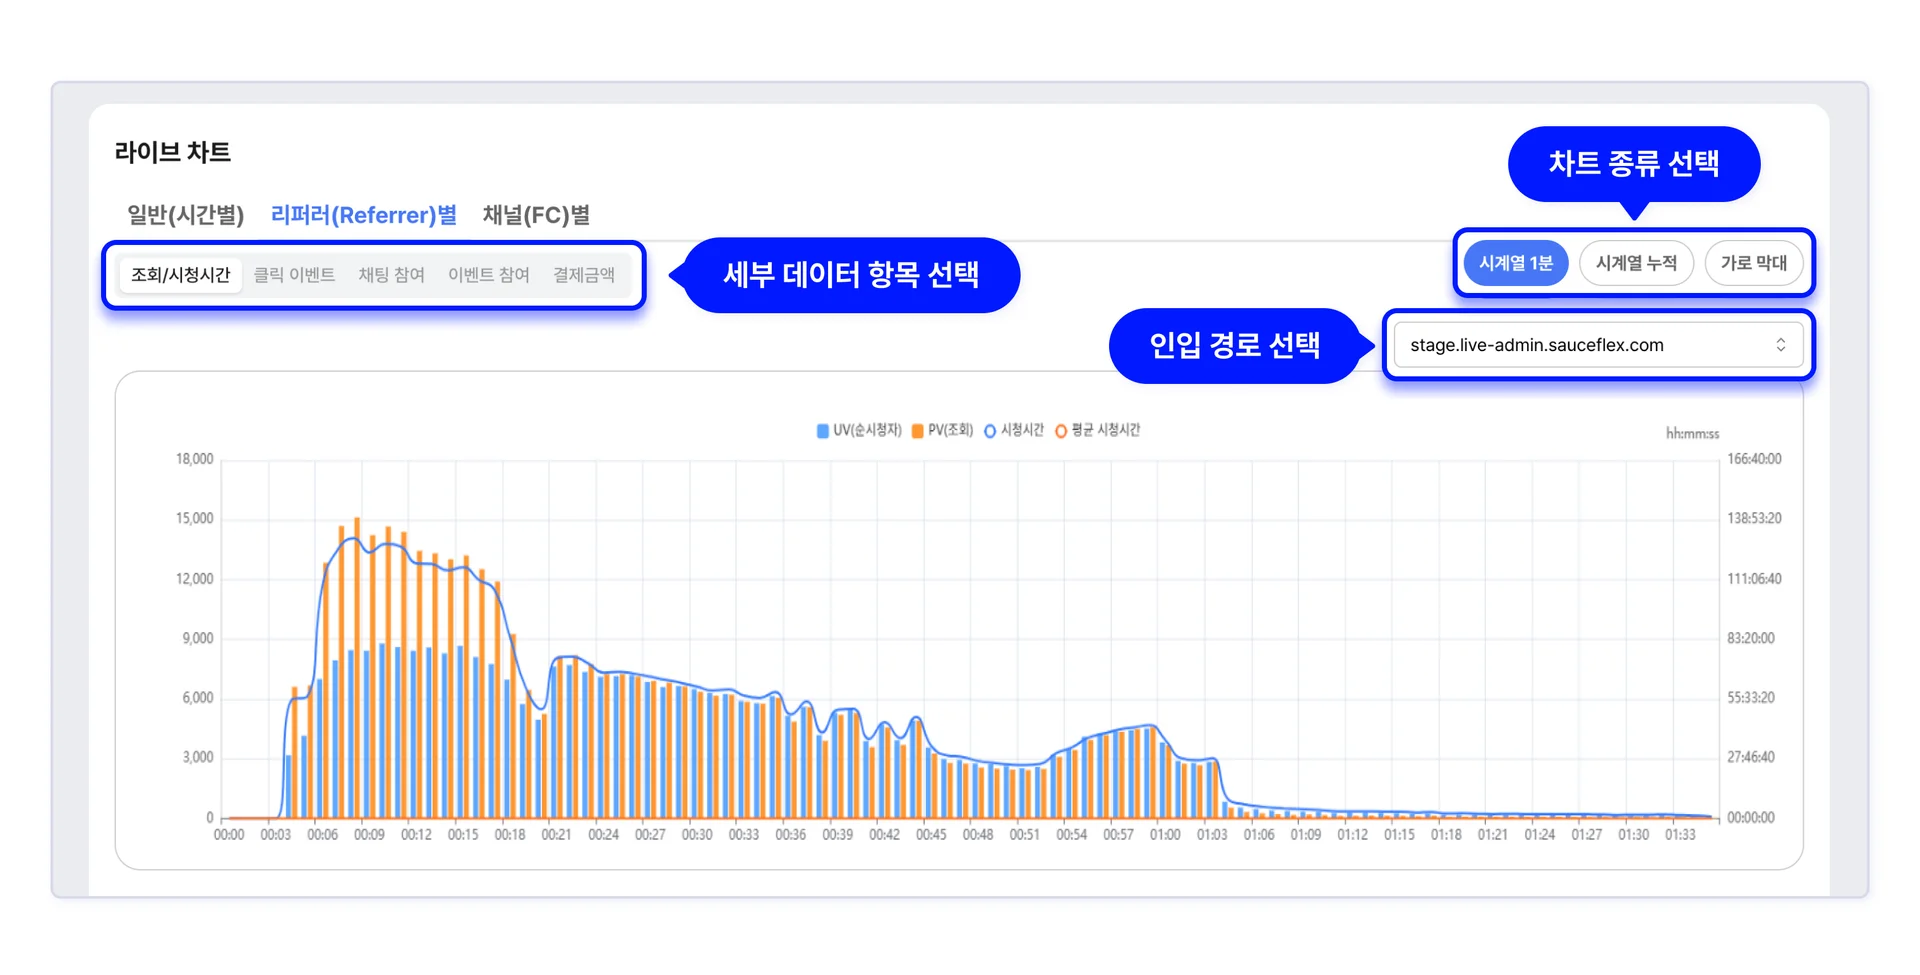Select the 시계열 1분 chart type
This screenshot has width=1920, height=975.
pyautogui.click(x=1515, y=263)
